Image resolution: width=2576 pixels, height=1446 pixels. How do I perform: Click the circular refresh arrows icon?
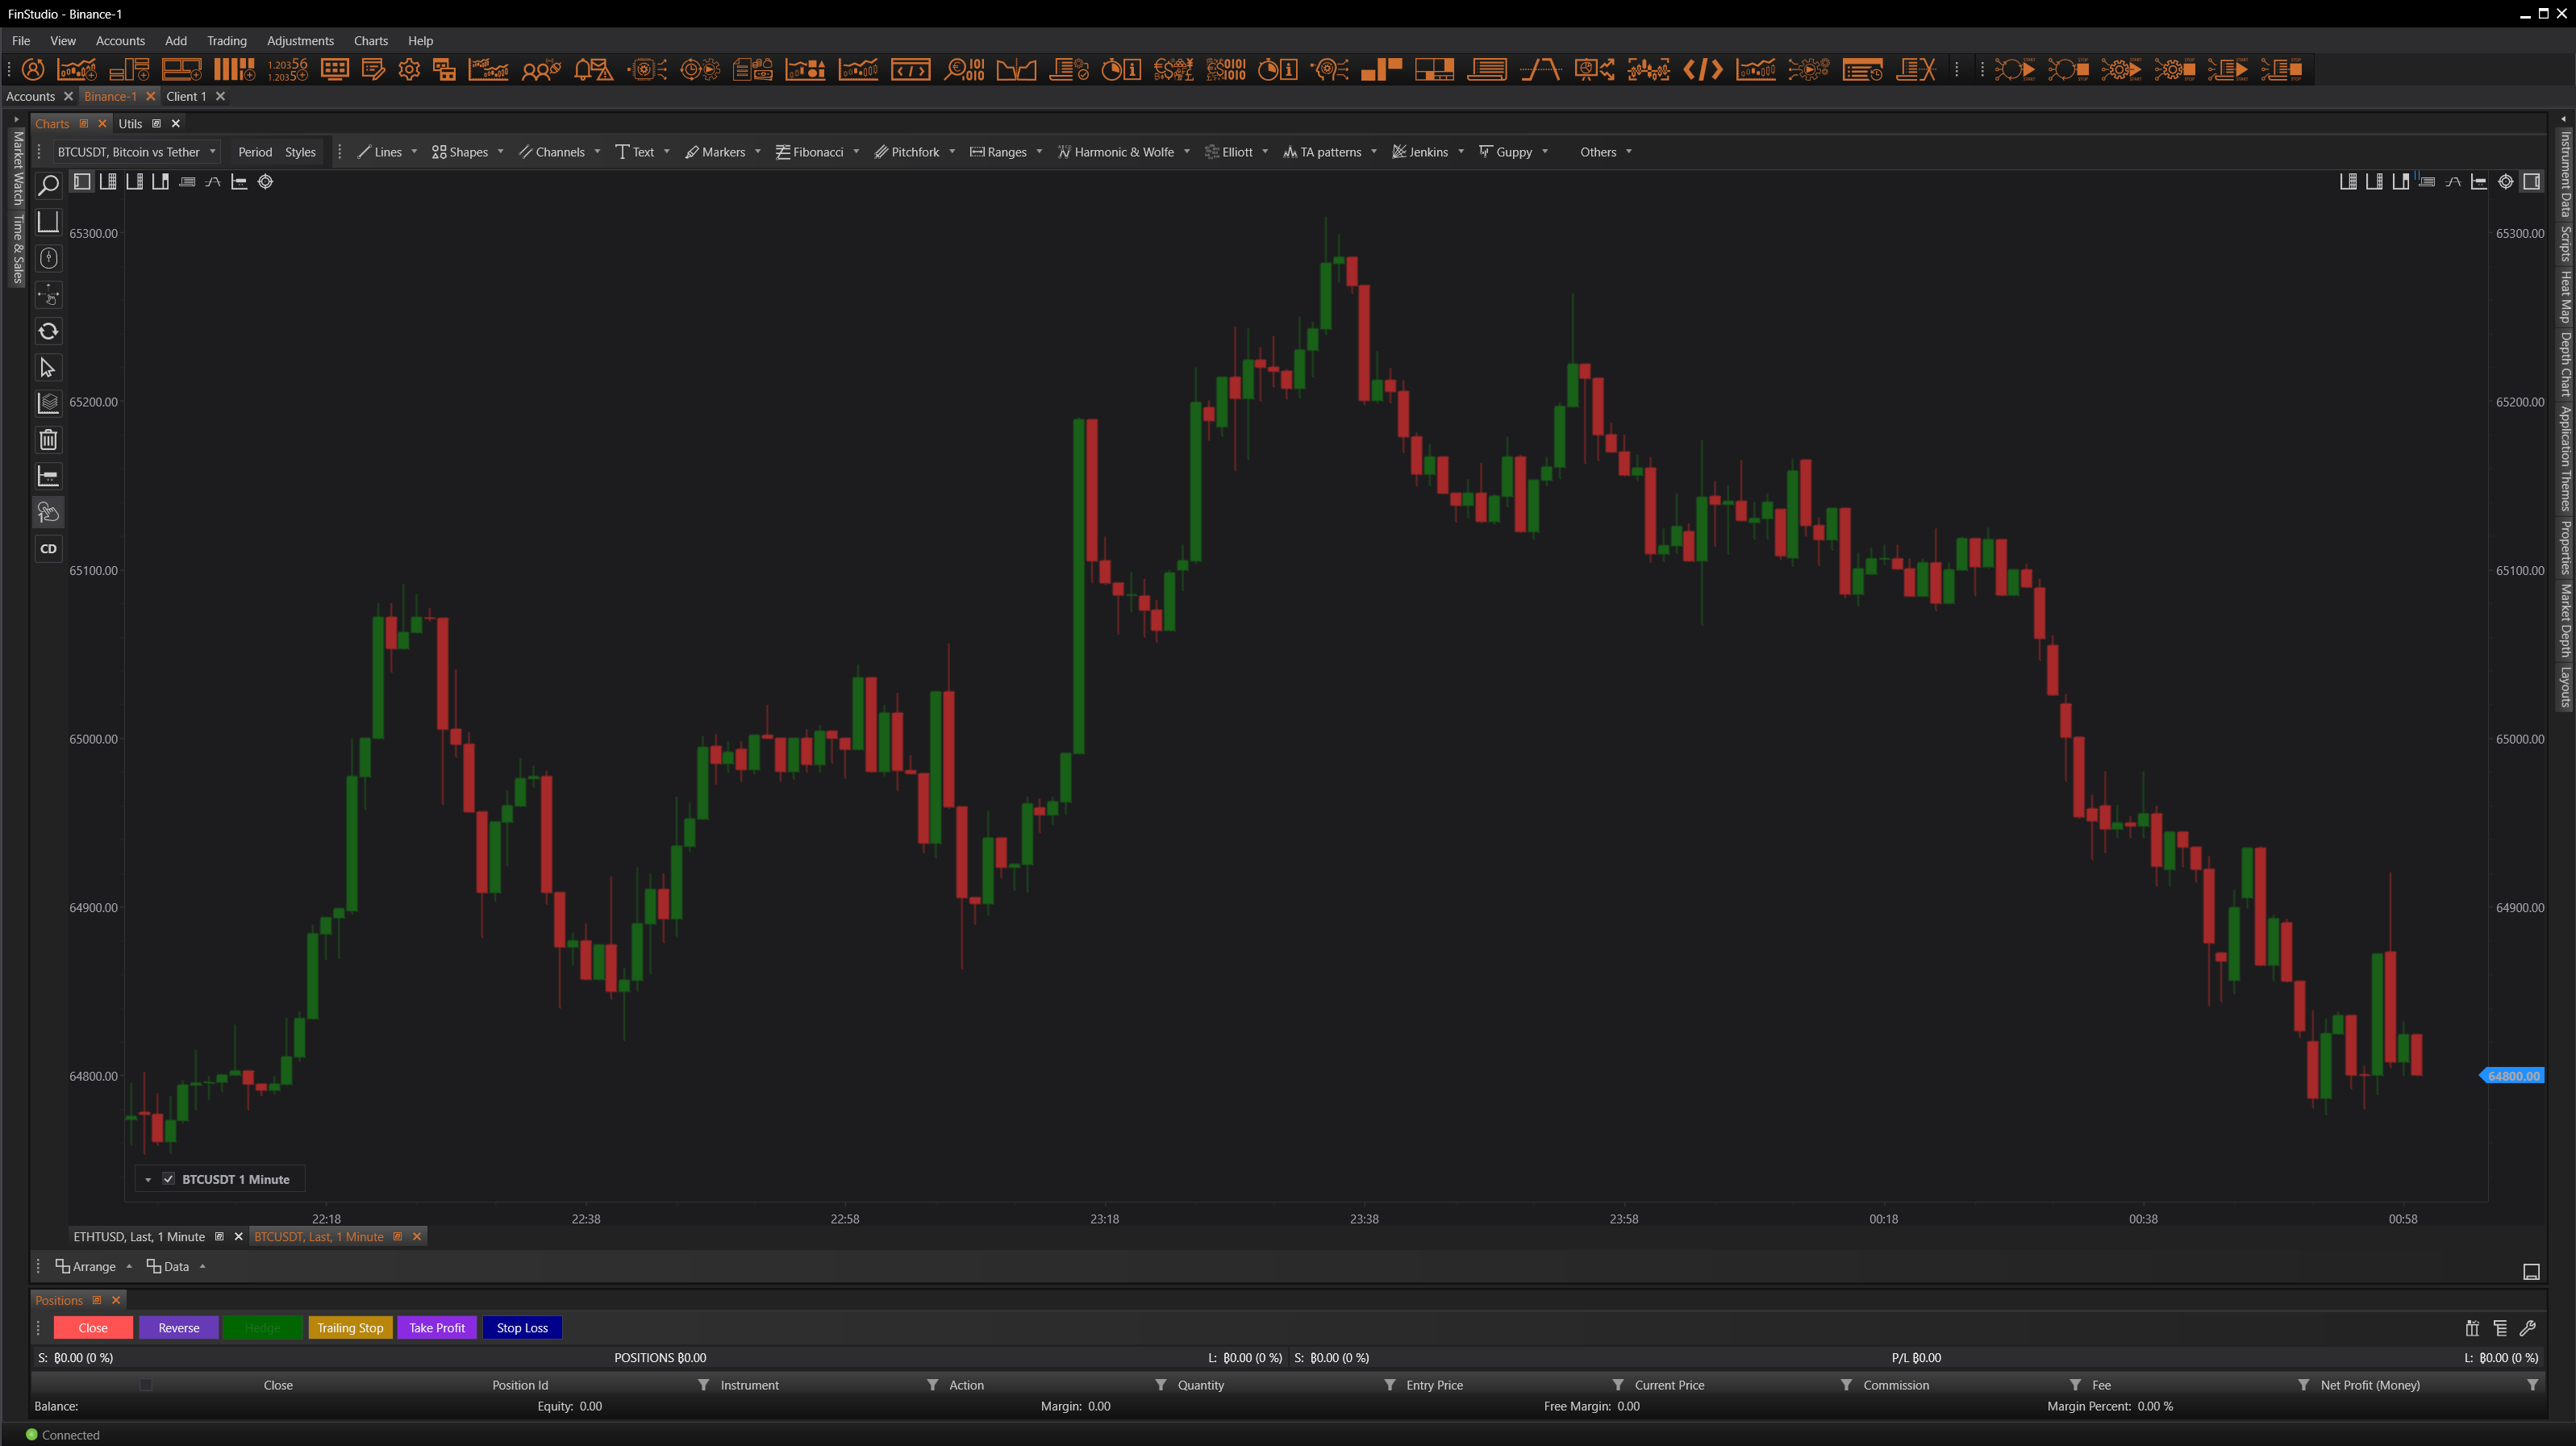coord(48,331)
